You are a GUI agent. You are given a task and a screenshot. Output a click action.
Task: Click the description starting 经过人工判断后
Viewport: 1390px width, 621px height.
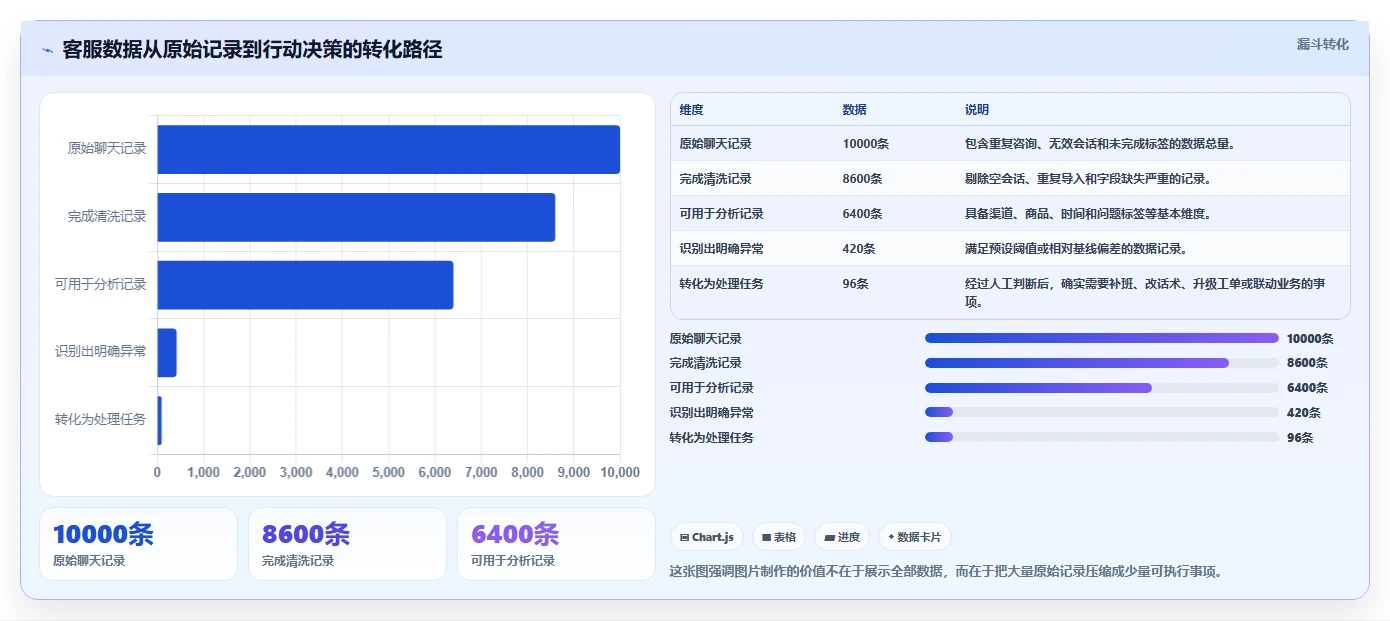click(x=1144, y=293)
